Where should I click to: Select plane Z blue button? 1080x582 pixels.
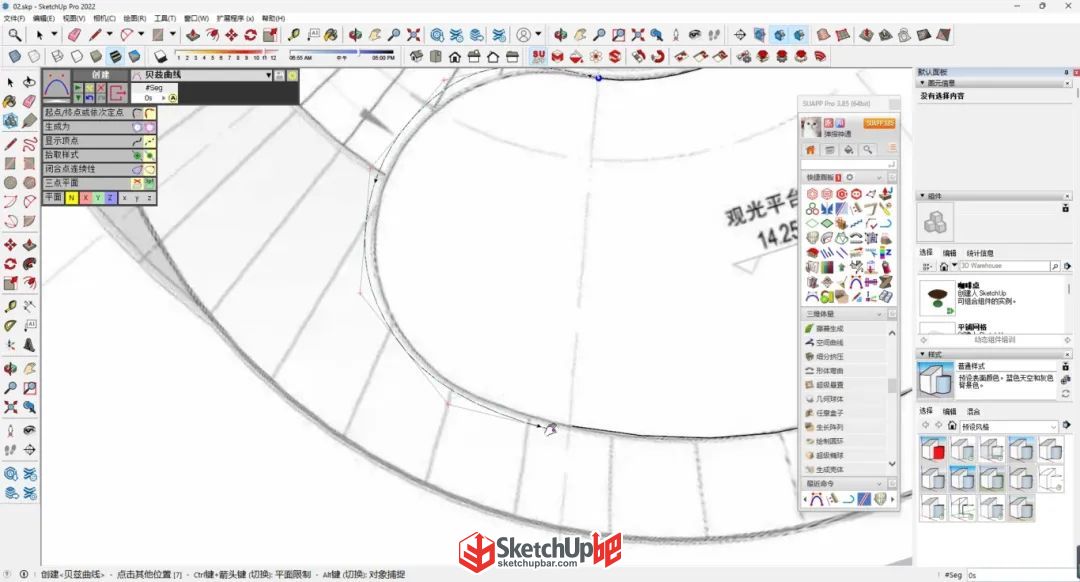110,198
